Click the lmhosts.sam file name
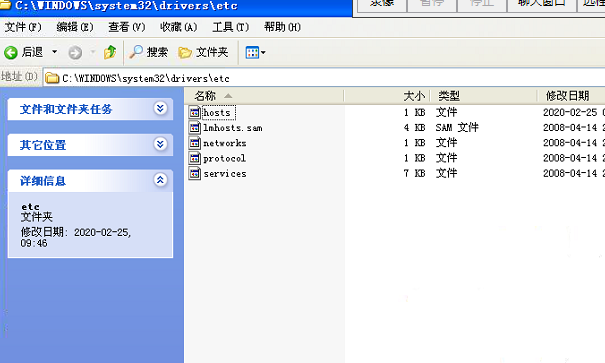The height and width of the screenshot is (363, 605). tap(233, 128)
